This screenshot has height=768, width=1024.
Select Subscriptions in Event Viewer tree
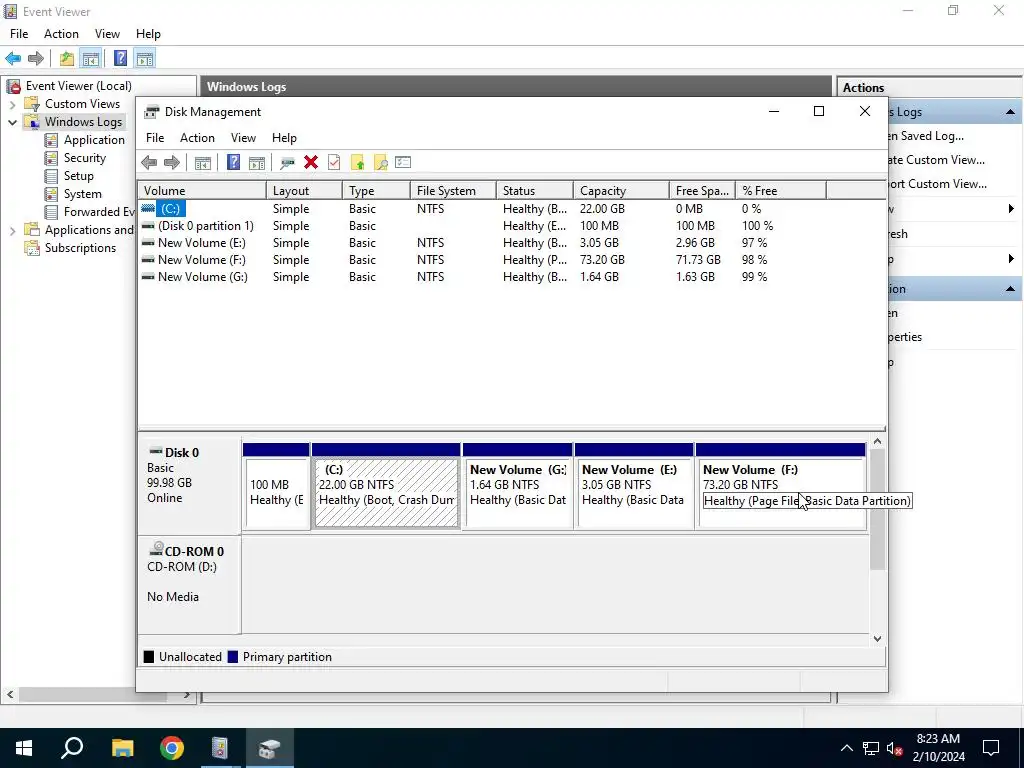pos(80,248)
